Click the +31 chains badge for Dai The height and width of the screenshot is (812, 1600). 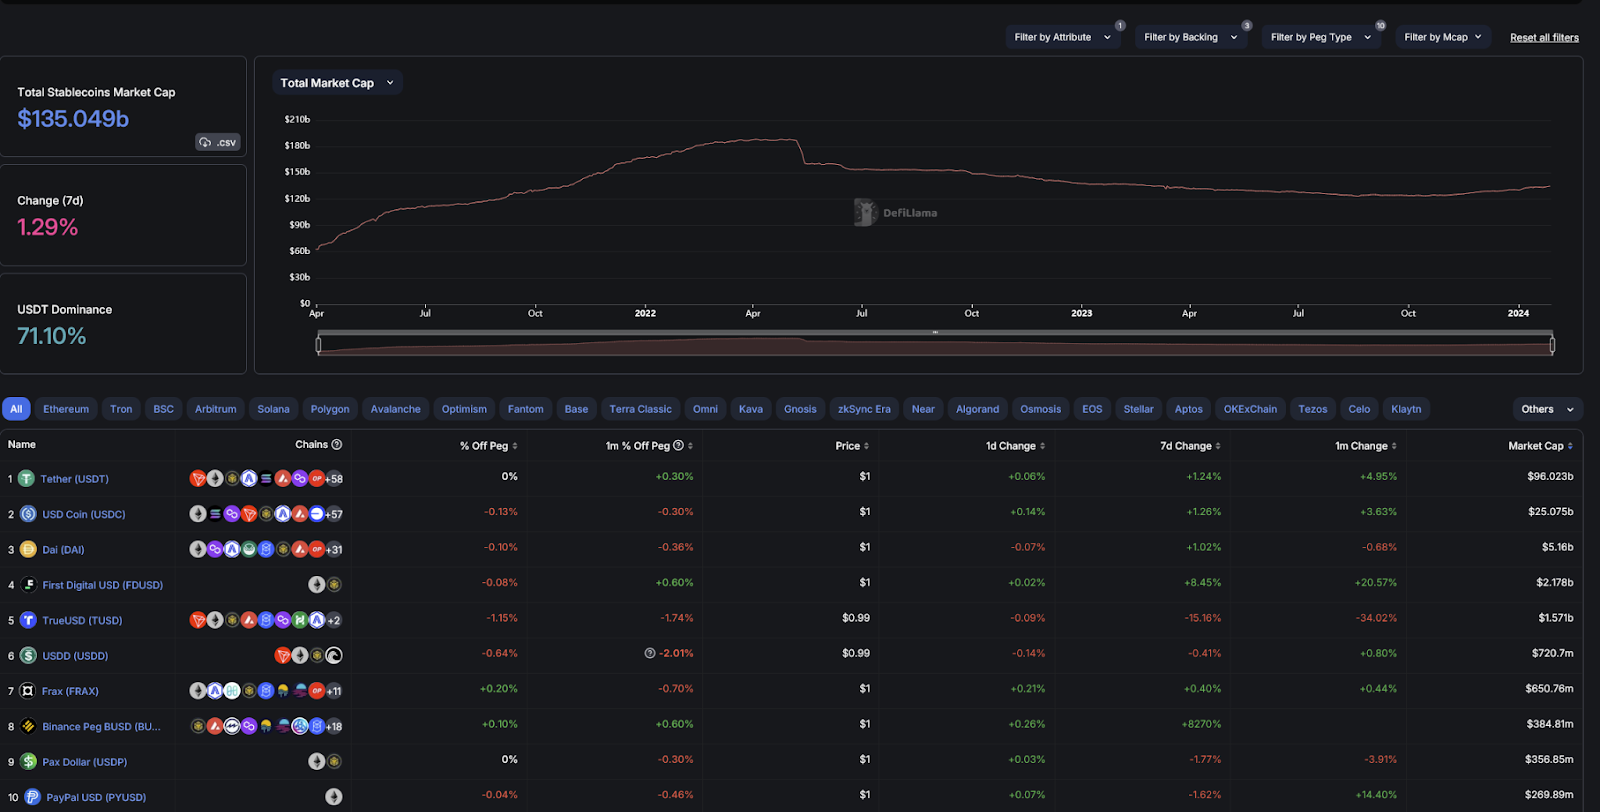[x=334, y=549]
